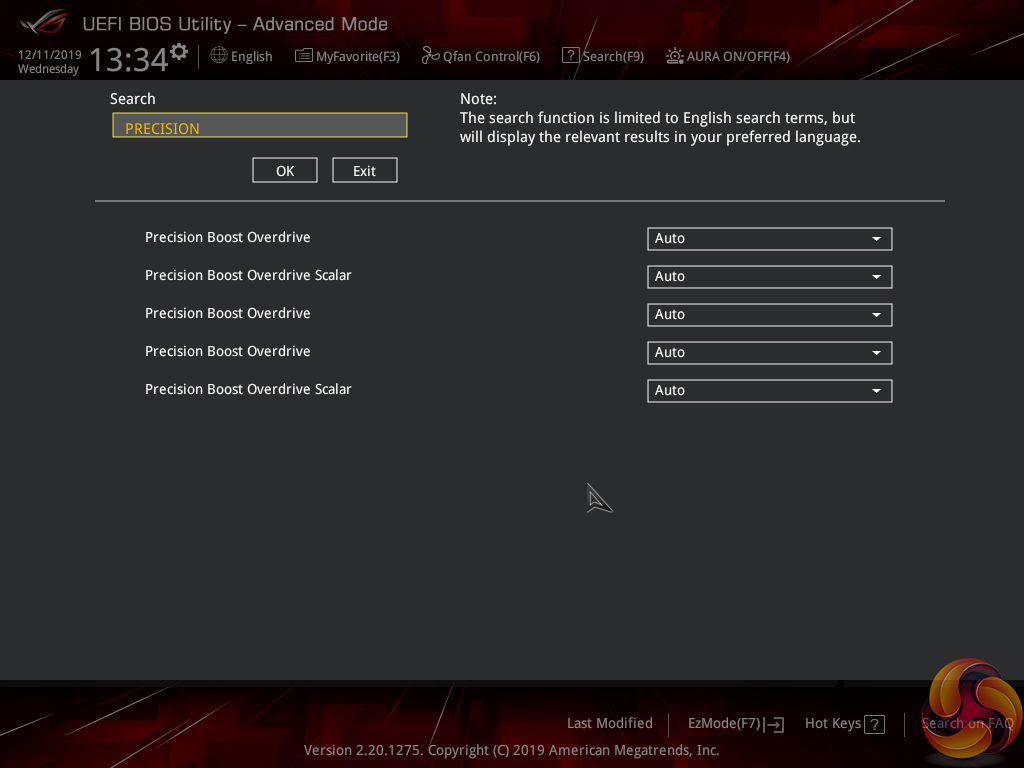The width and height of the screenshot is (1024, 768).
Task: Click the Hot Keys question mark icon
Action: 874,724
